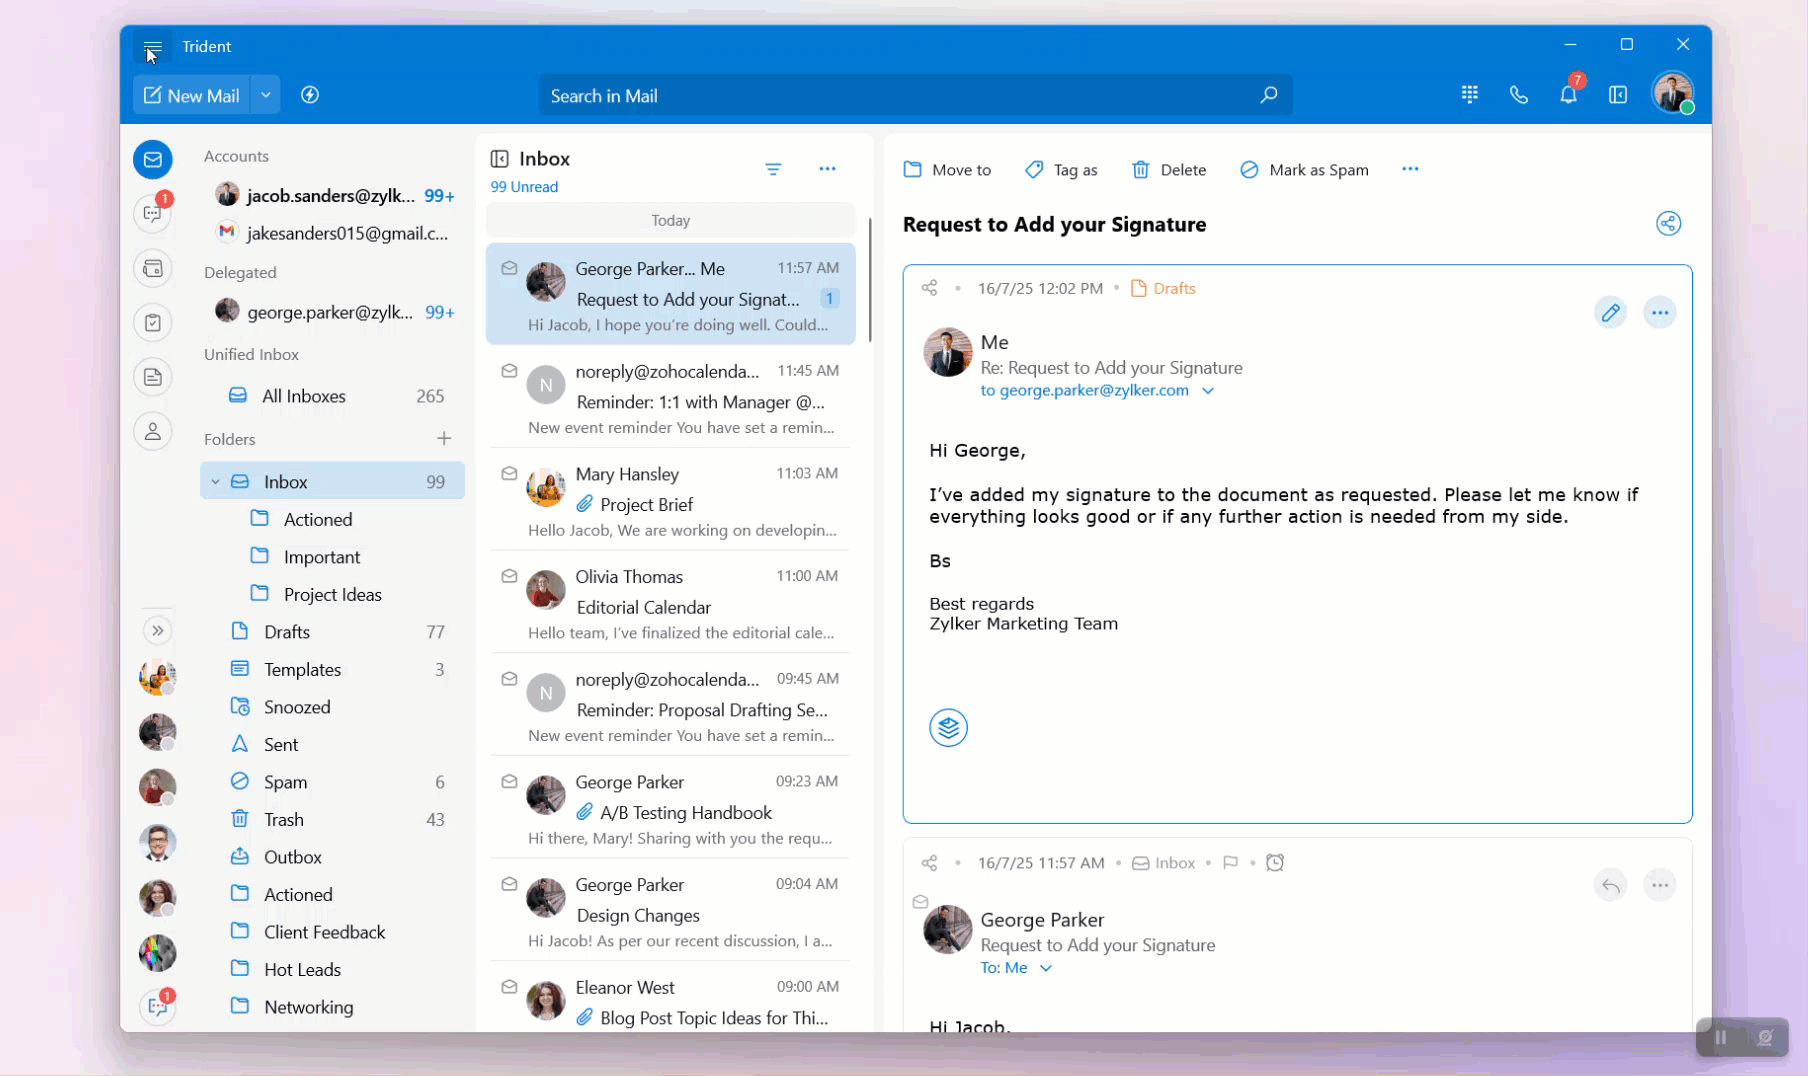Expand the sidebar with double chevron
This screenshot has height=1076, width=1808.
tap(157, 630)
